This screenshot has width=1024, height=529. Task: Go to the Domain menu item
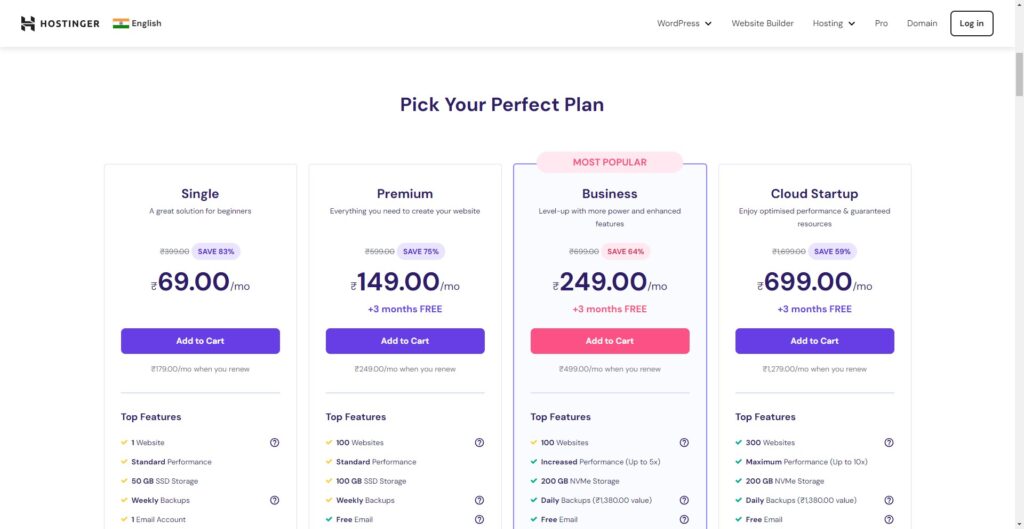[922, 23]
